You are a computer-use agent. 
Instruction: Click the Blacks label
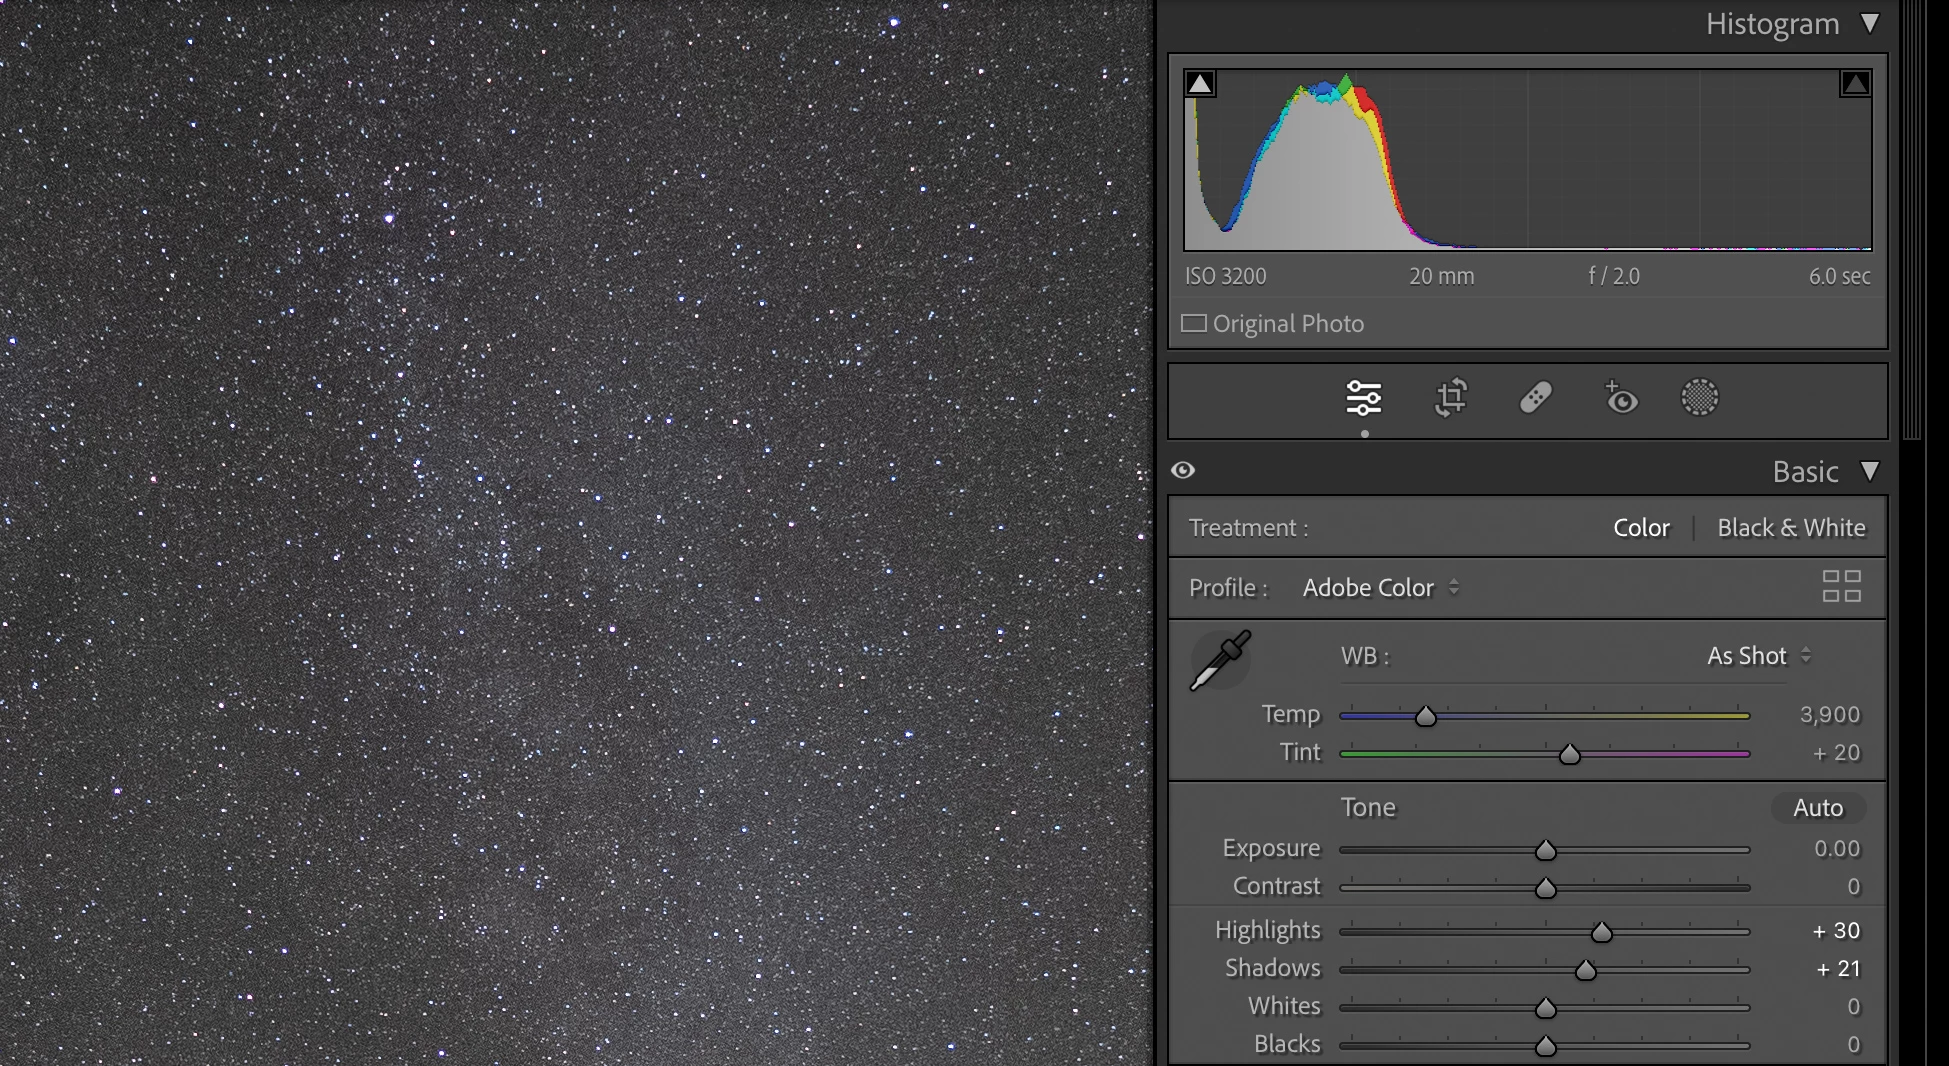pos(1287,1044)
